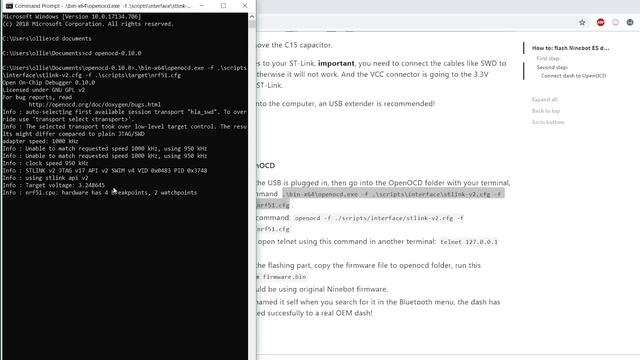
Task: Open the Command Prompt title bar icon menu
Action: click(9, 6)
